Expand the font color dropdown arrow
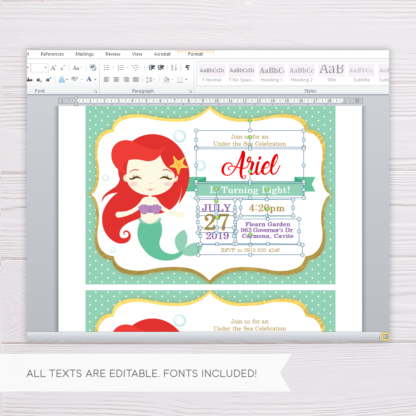416x416 pixels. pos(95,80)
